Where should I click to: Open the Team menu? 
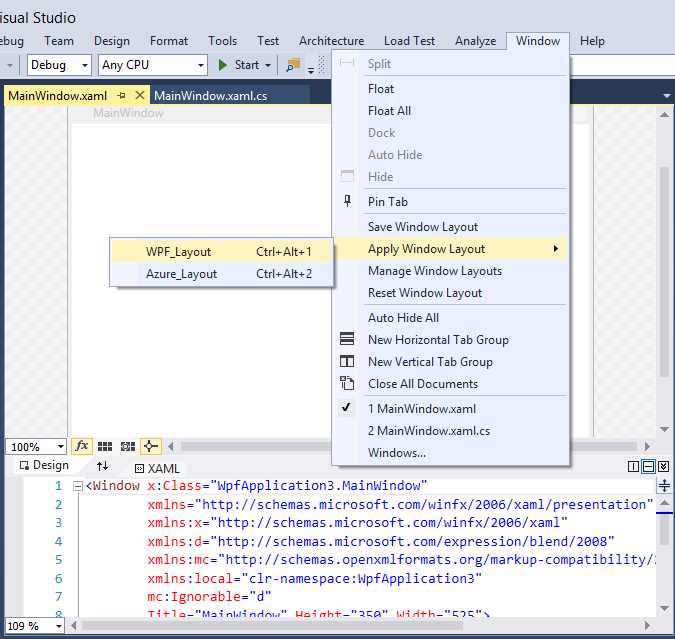click(x=59, y=41)
